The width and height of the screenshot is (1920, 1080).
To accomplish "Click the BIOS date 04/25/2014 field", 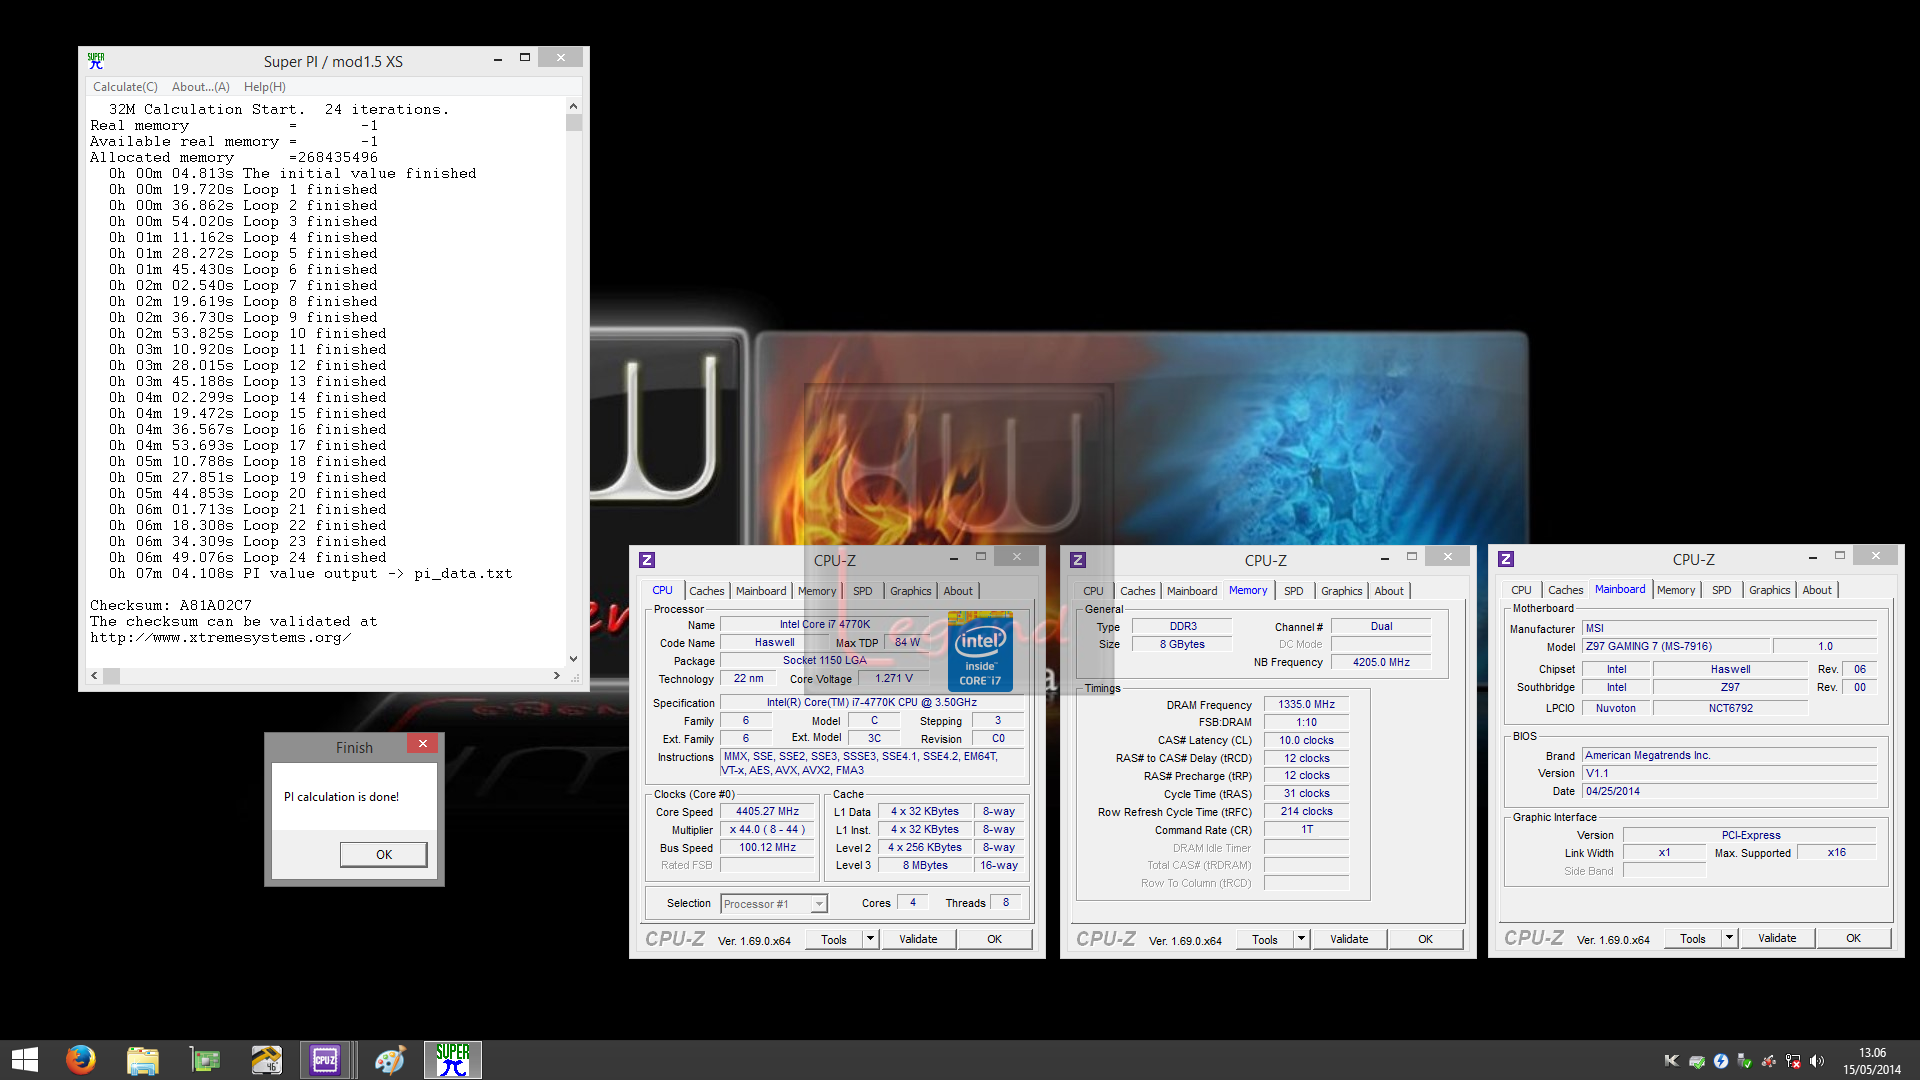I will pyautogui.click(x=1730, y=792).
